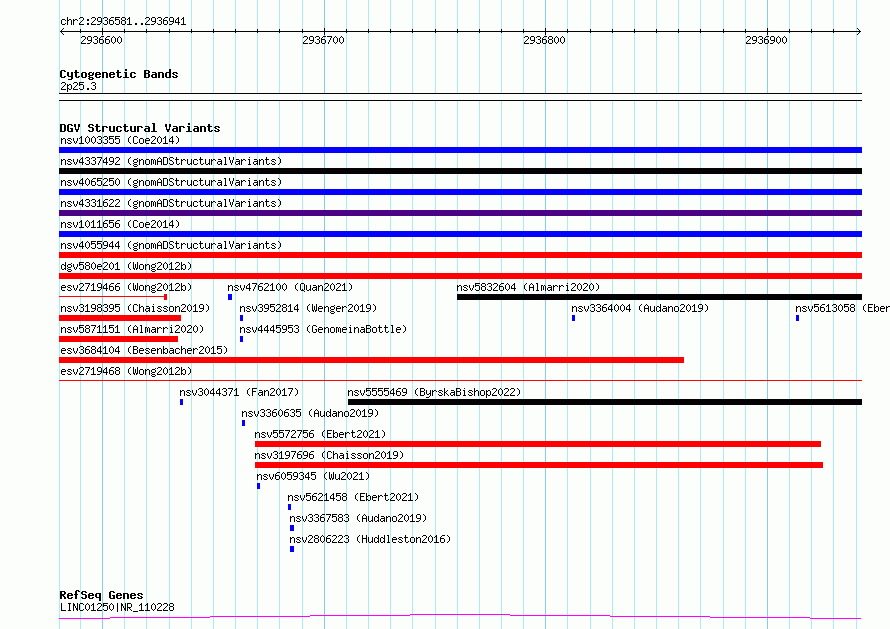Open nsv3198395 (Chaisson2019) label
The height and width of the screenshot is (629, 890).
[x=135, y=308]
